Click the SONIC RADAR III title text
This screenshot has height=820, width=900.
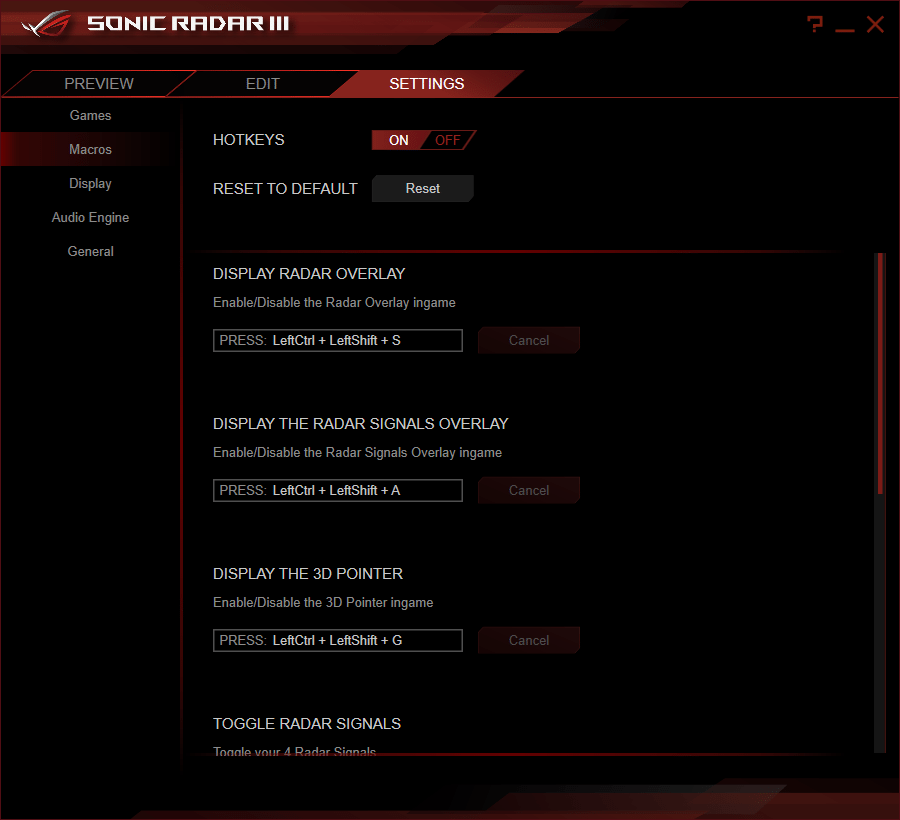pos(188,24)
